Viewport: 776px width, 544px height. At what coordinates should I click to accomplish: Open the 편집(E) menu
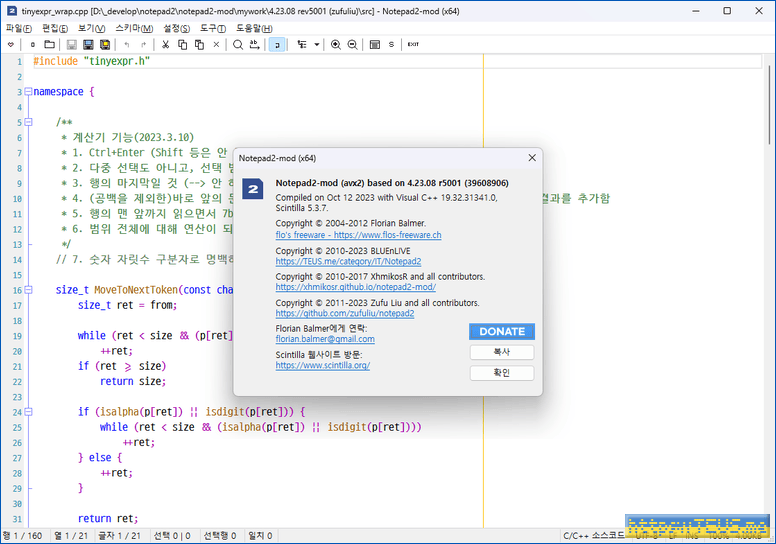pos(55,29)
